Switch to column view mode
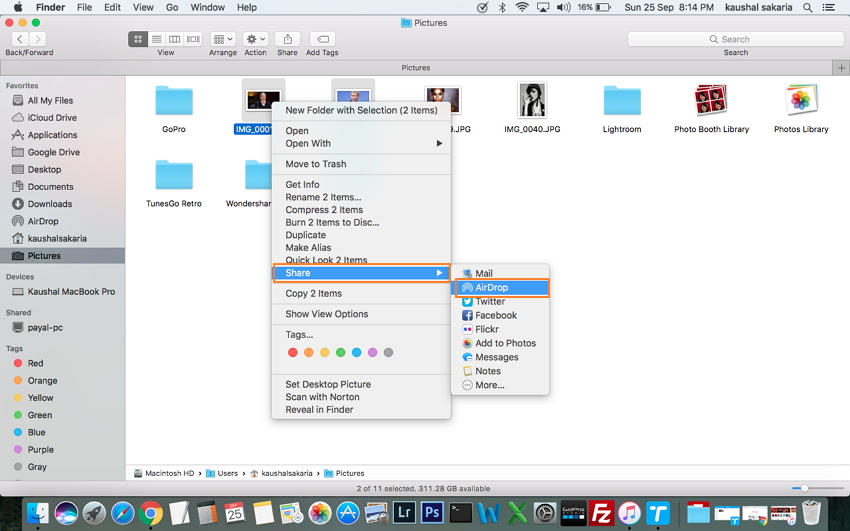850x531 pixels. pyautogui.click(x=175, y=39)
